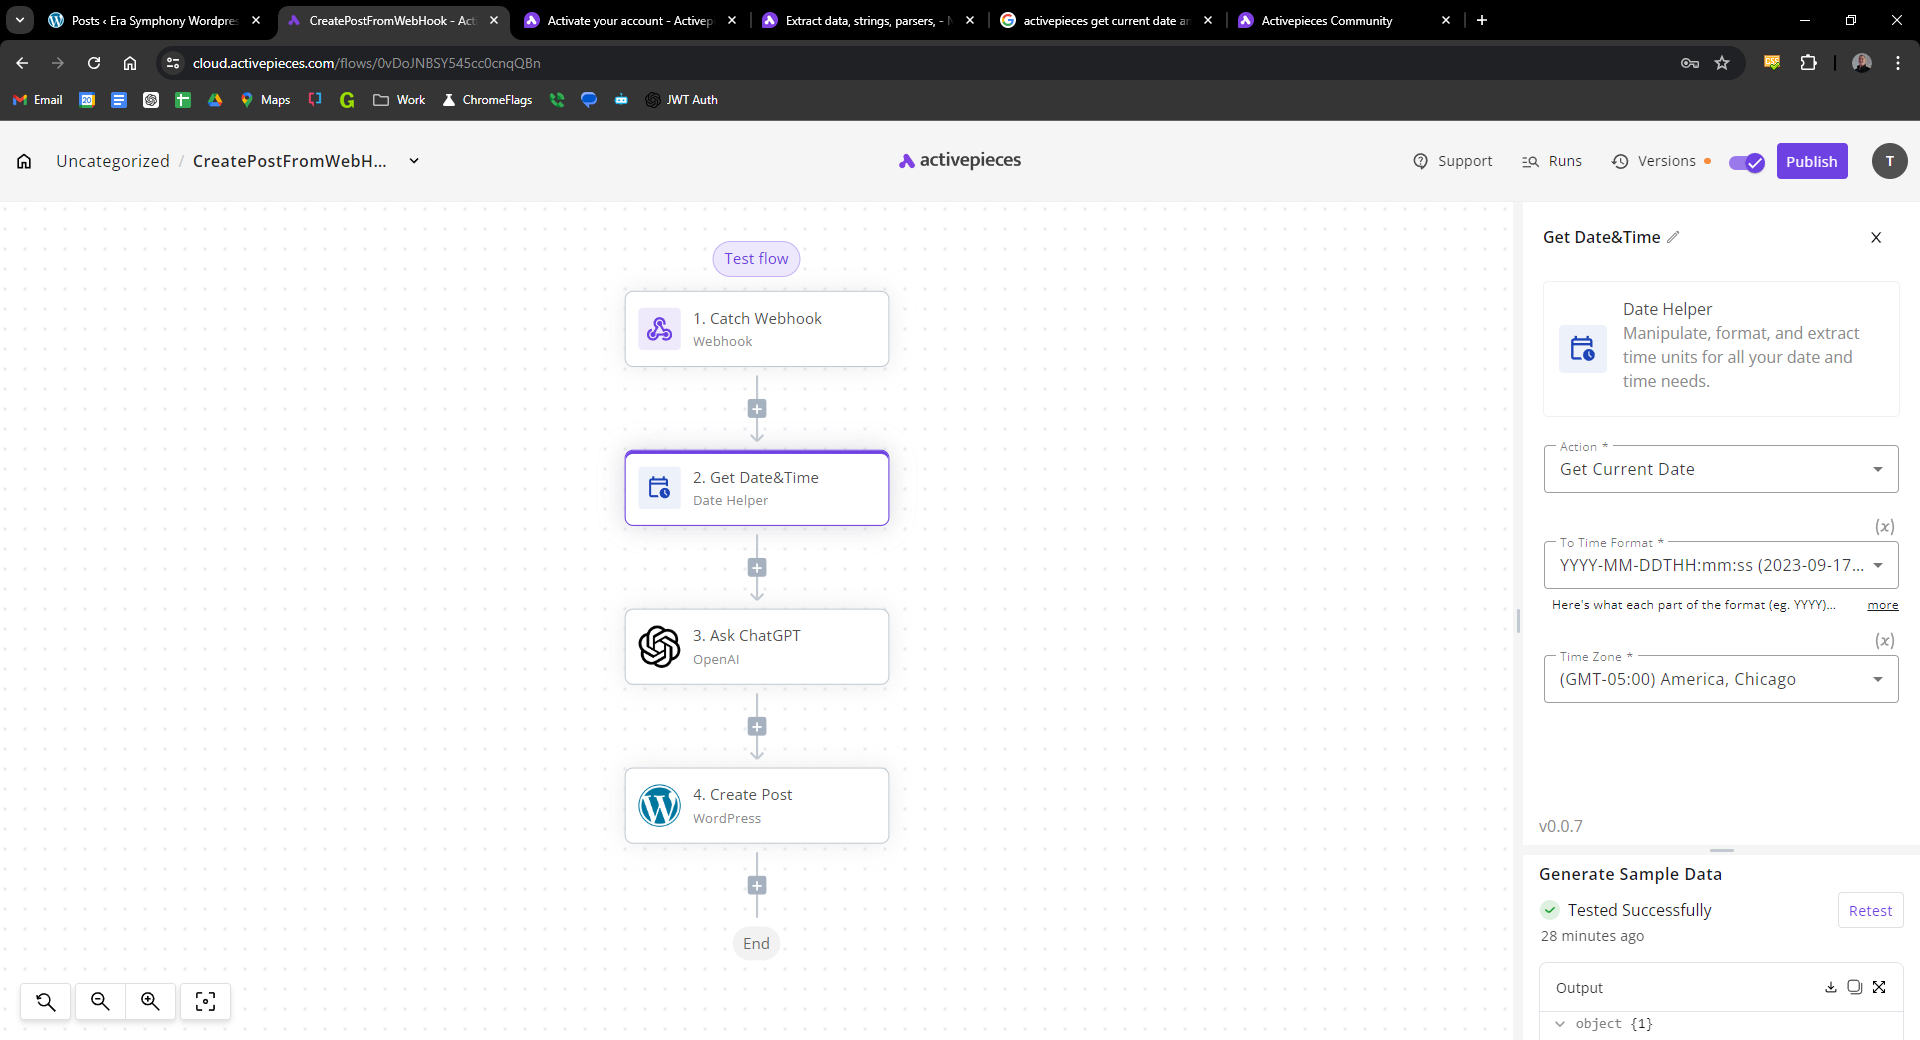Image resolution: width=1920 pixels, height=1040 pixels.
Task: Toggle the flow enabled switch
Action: click(x=1747, y=162)
